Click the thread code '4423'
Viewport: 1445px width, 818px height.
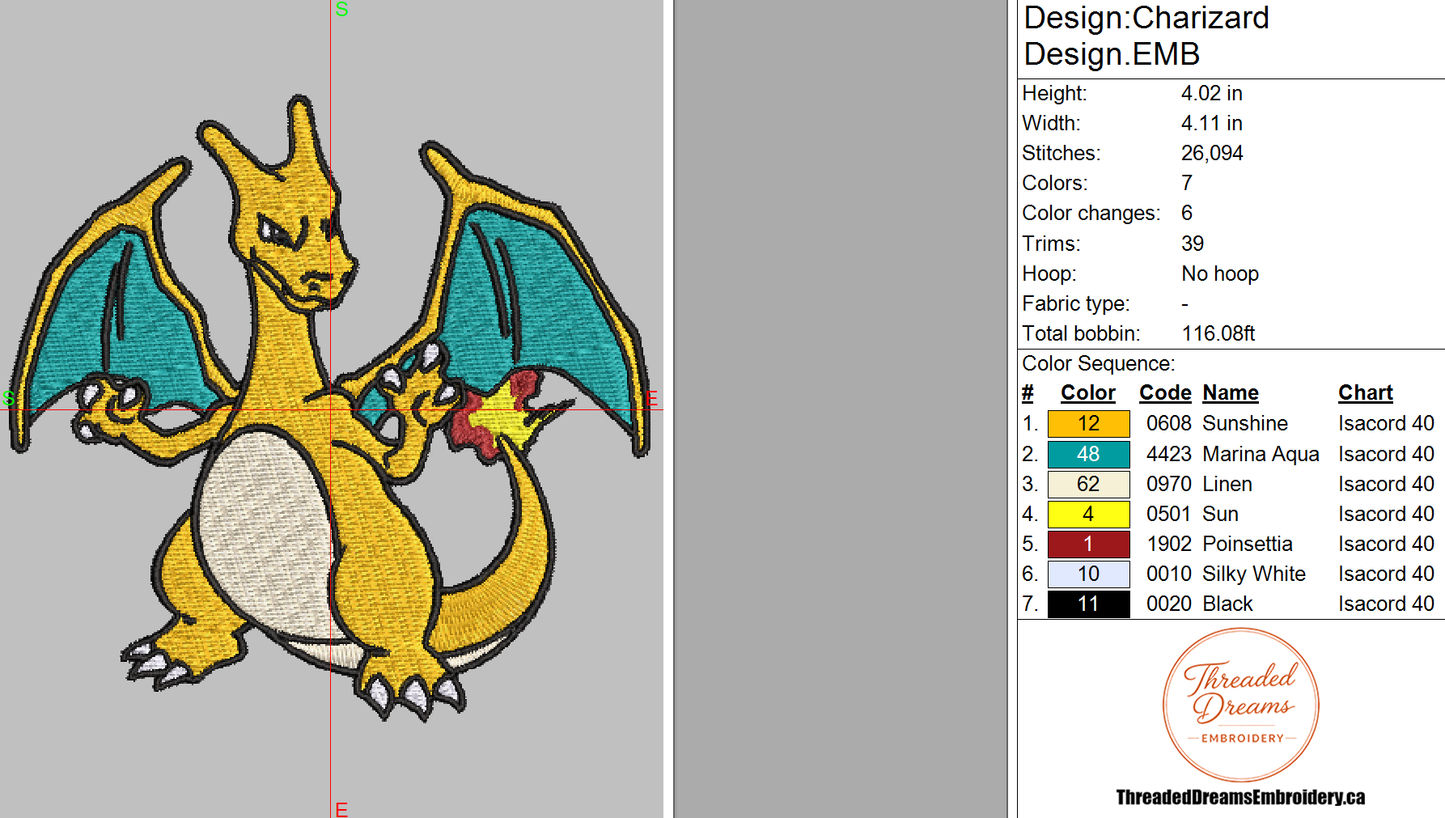coord(1169,454)
